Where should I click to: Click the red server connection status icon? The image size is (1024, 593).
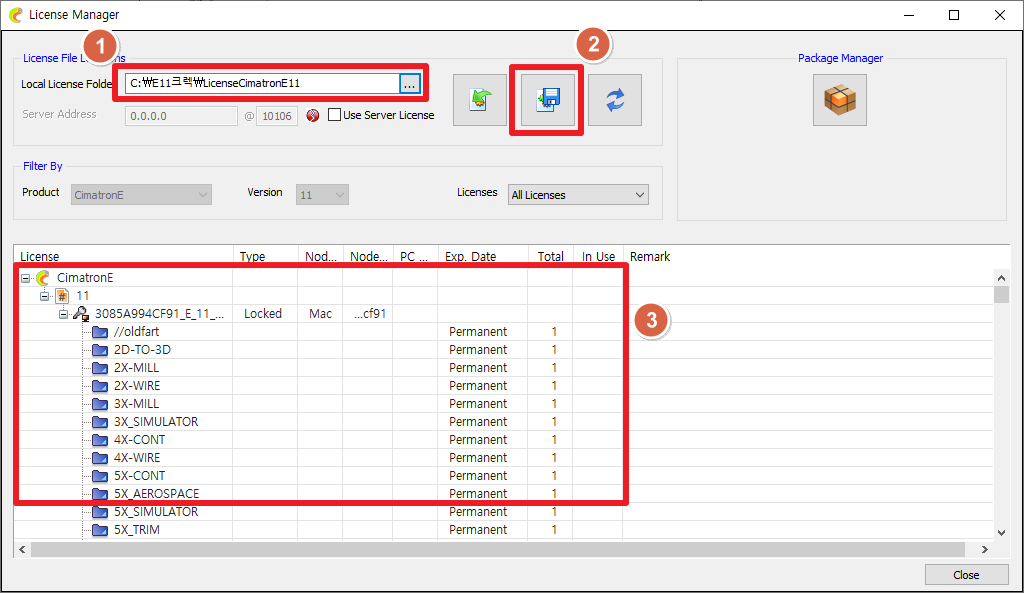tap(313, 116)
